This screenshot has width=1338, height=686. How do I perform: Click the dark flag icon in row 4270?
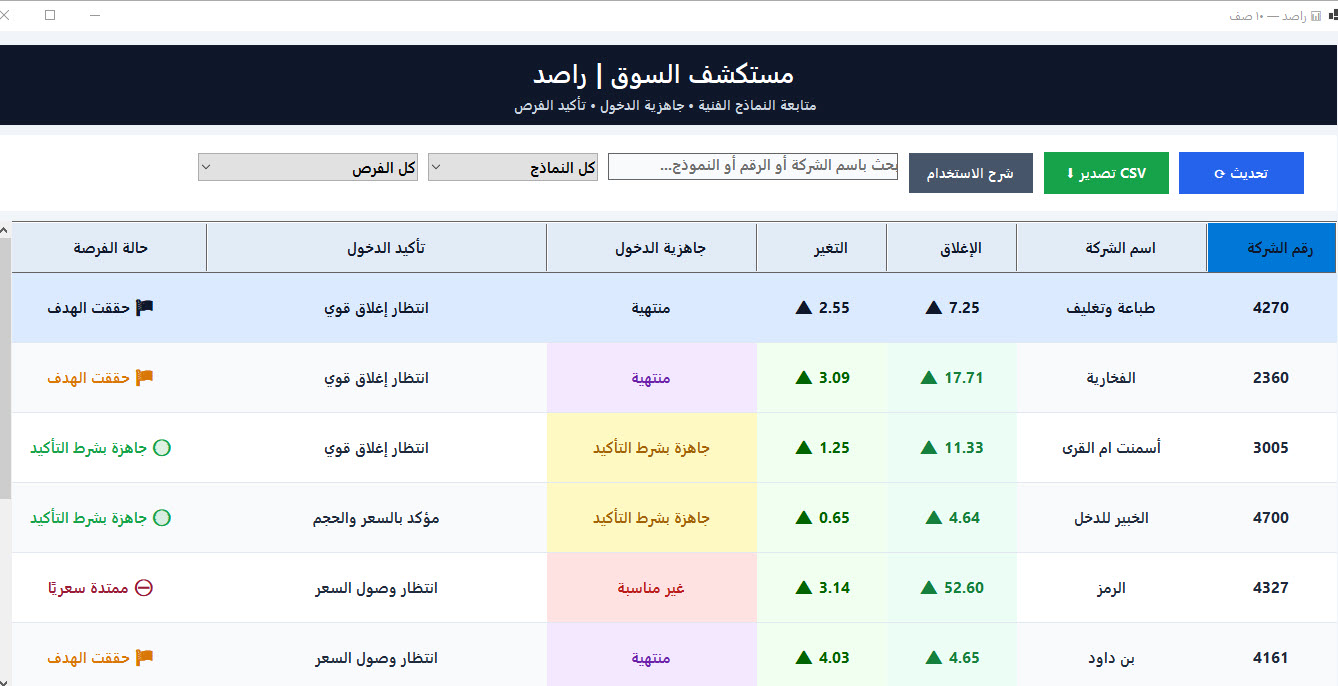pos(145,308)
